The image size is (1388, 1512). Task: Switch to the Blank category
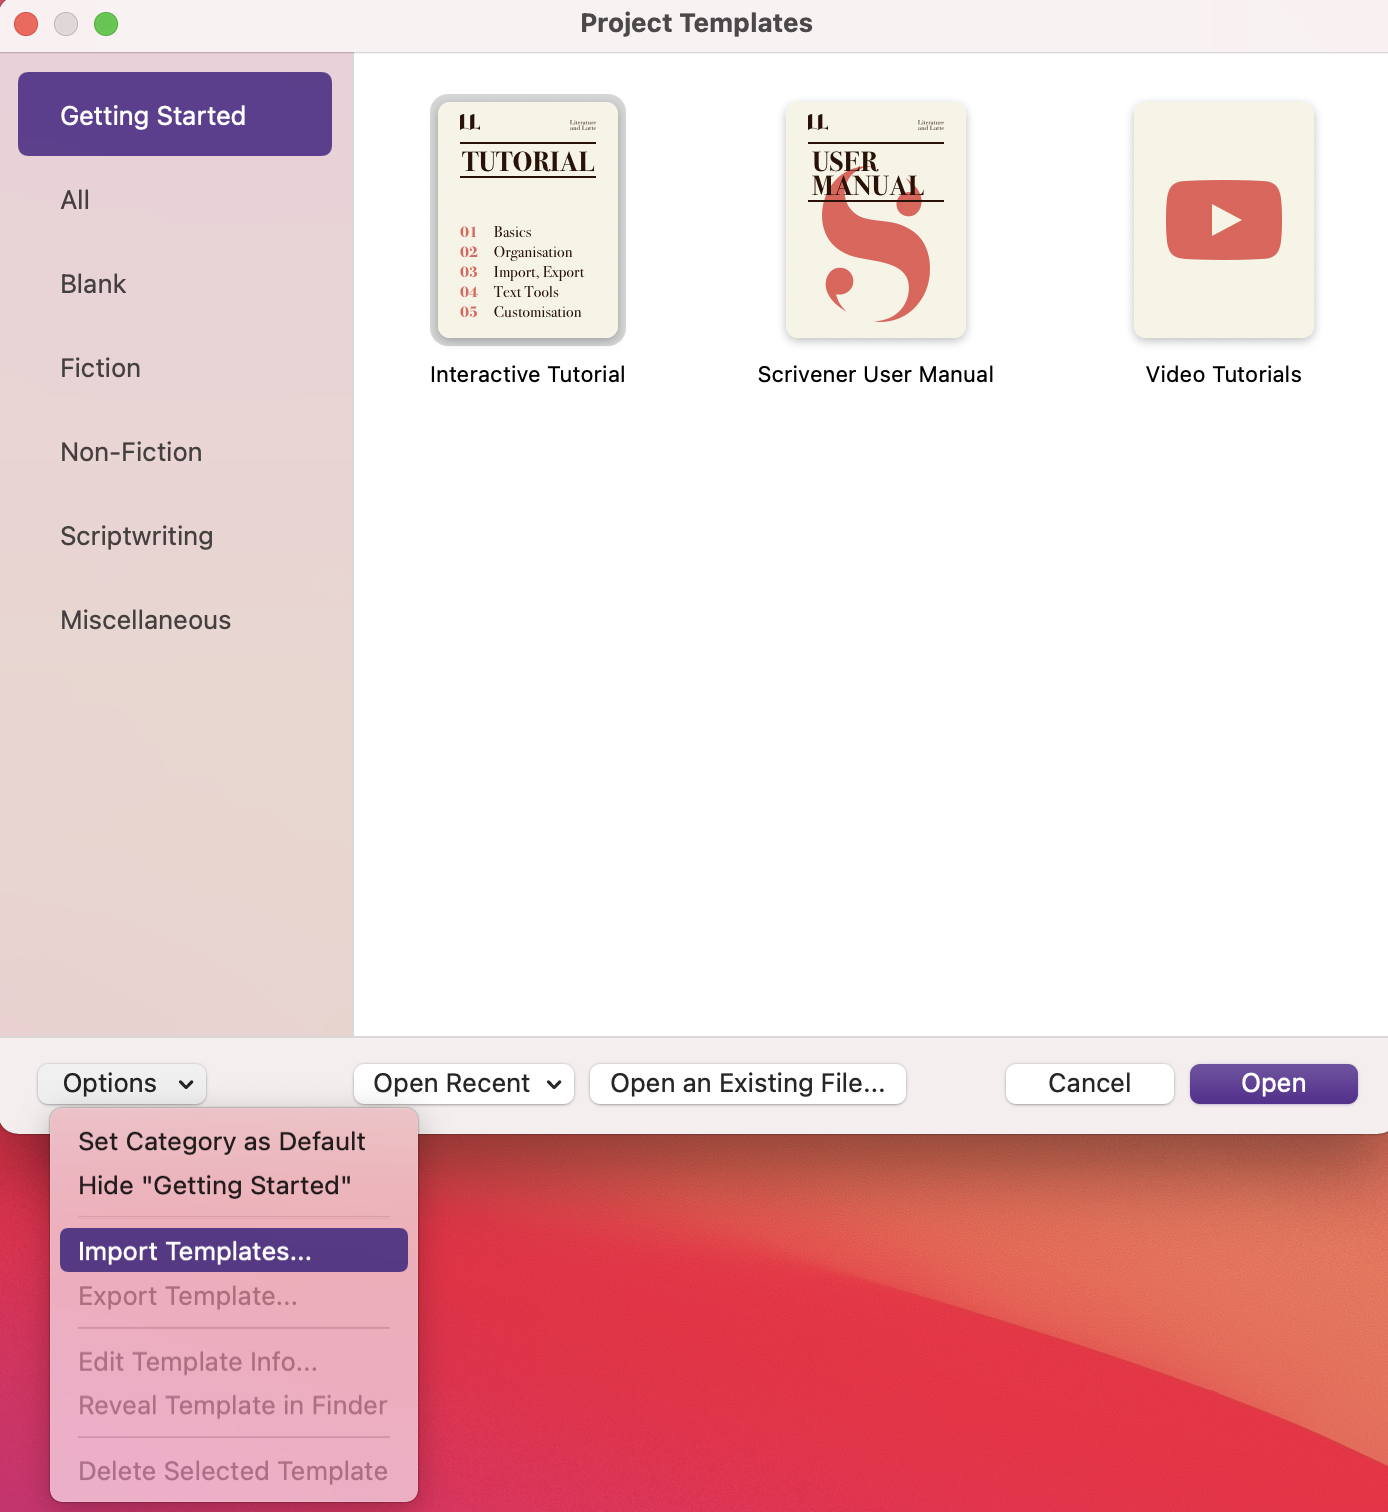click(x=175, y=284)
